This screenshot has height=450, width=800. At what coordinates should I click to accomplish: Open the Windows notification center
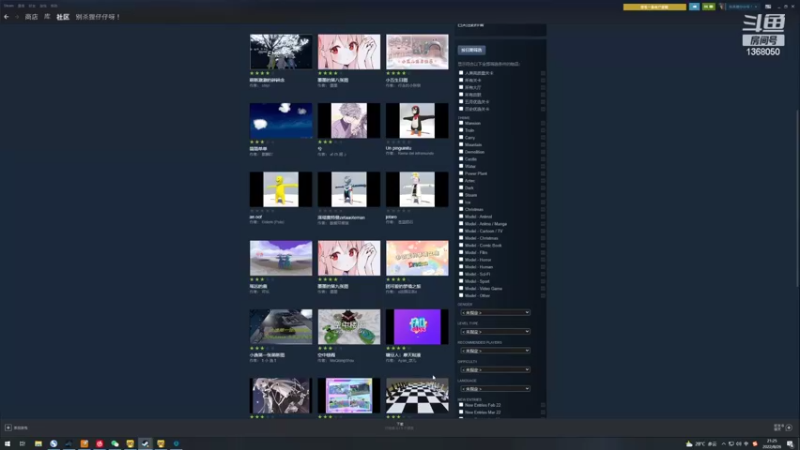pos(790,444)
